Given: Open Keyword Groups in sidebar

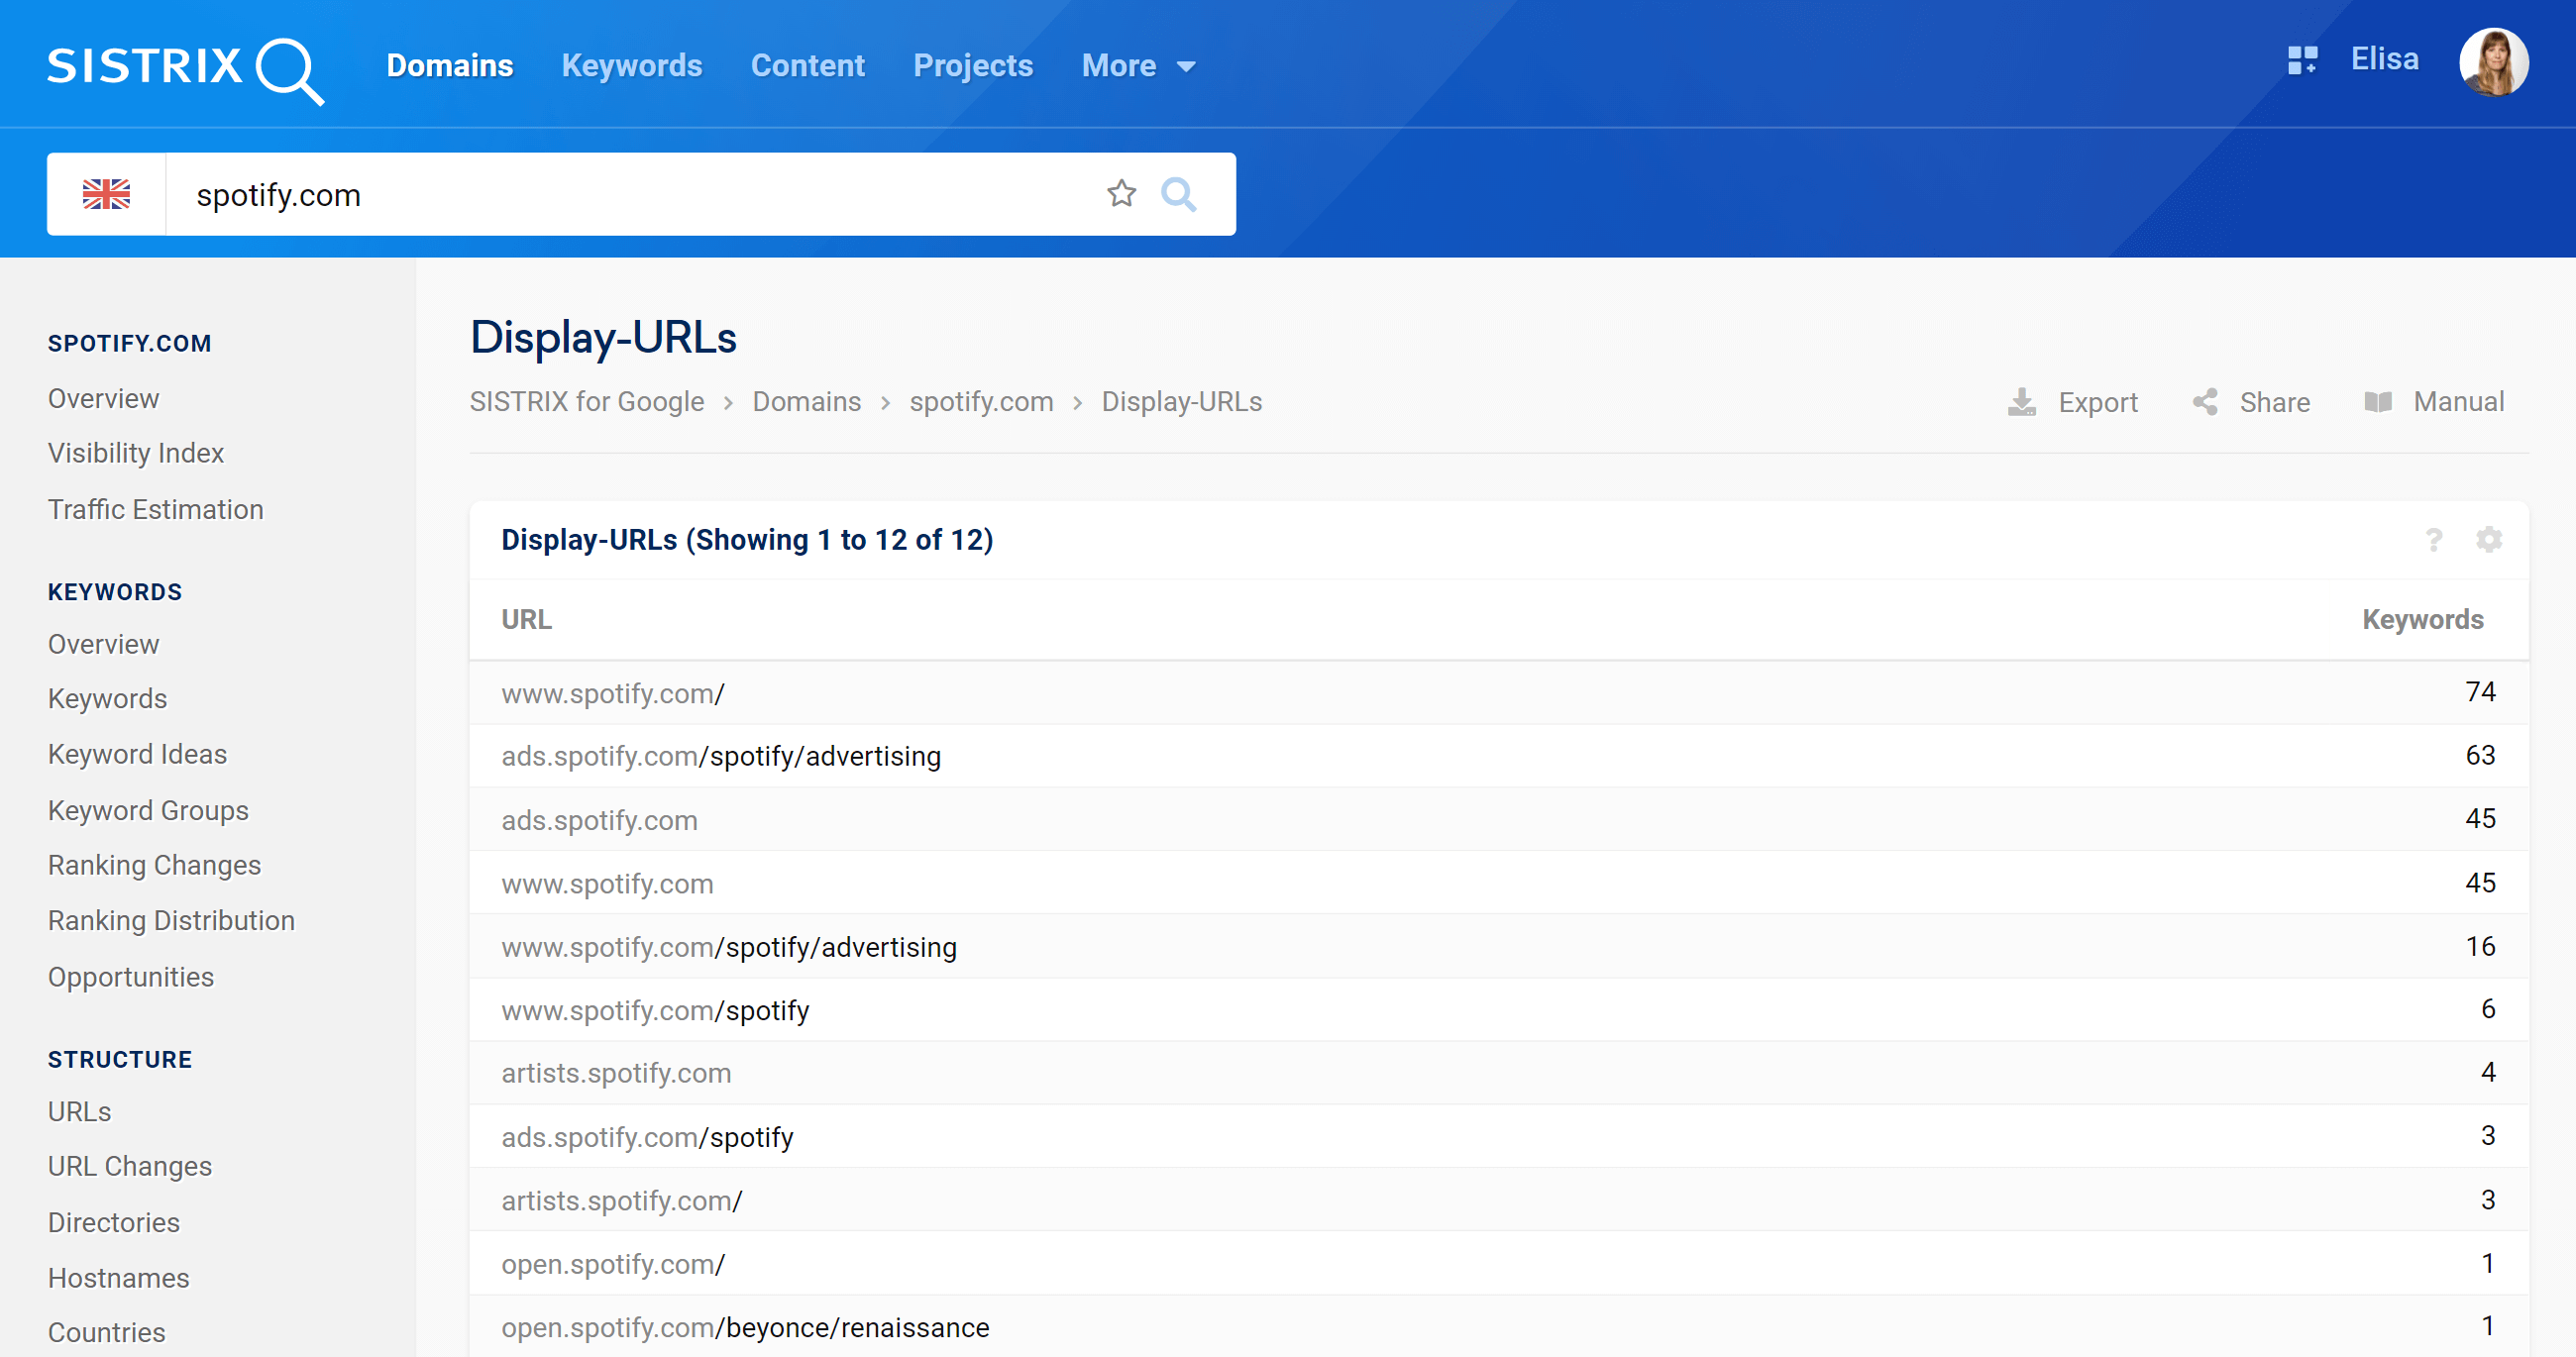Looking at the screenshot, I should point(148,810).
